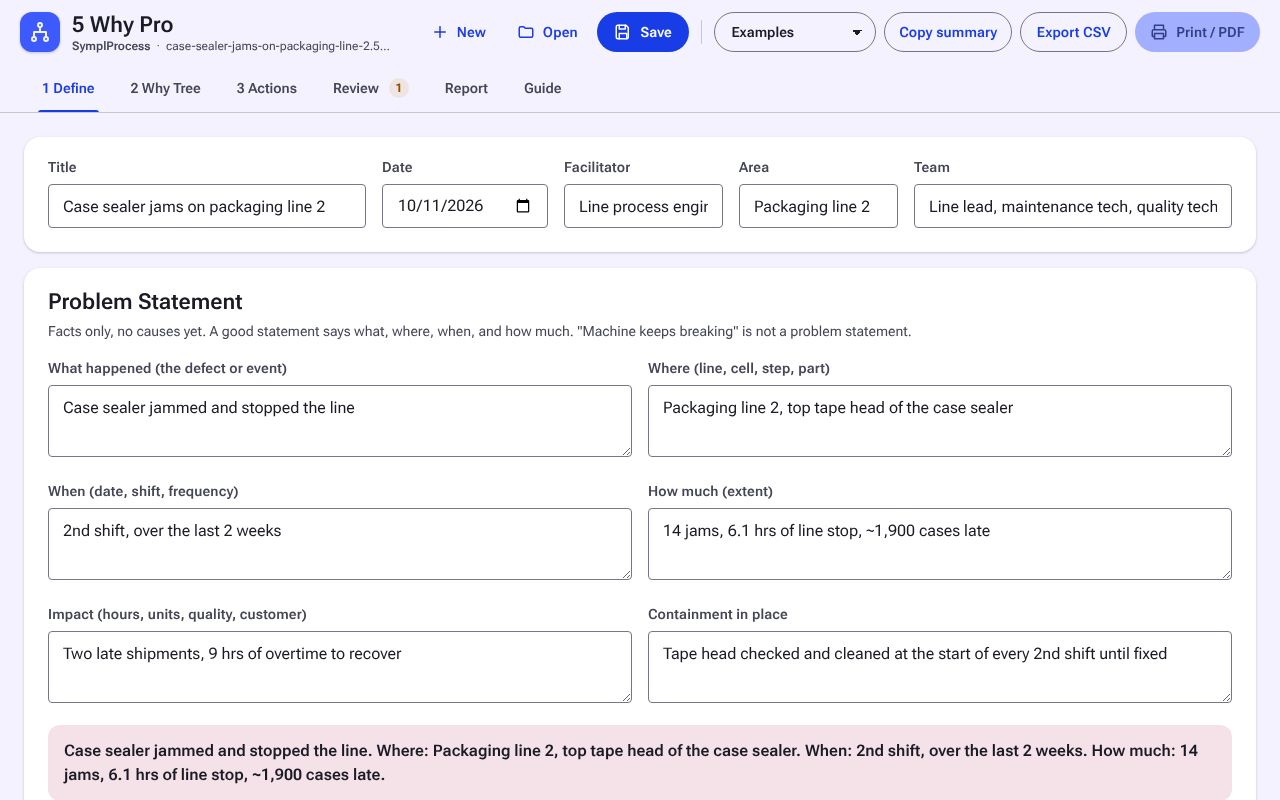This screenshot has height=800, width=1280.
Task: Click the file name 'case-sealer-jams-on-packaging-line-2.5...'
Action: point(278,46)
